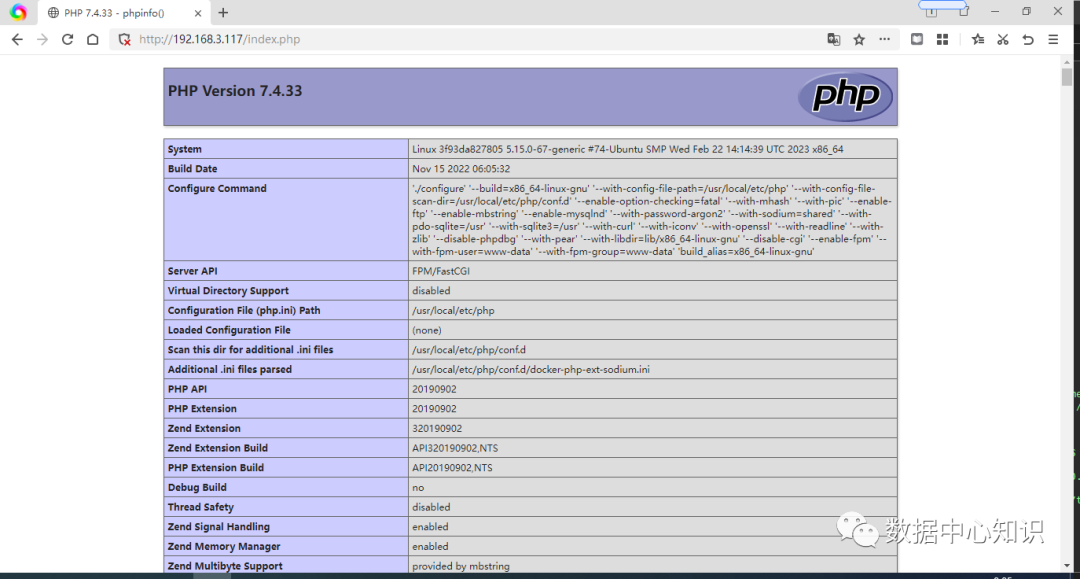Click the API20190902,NTS value
1080x579 pixels.
click(x=453, y=467)
